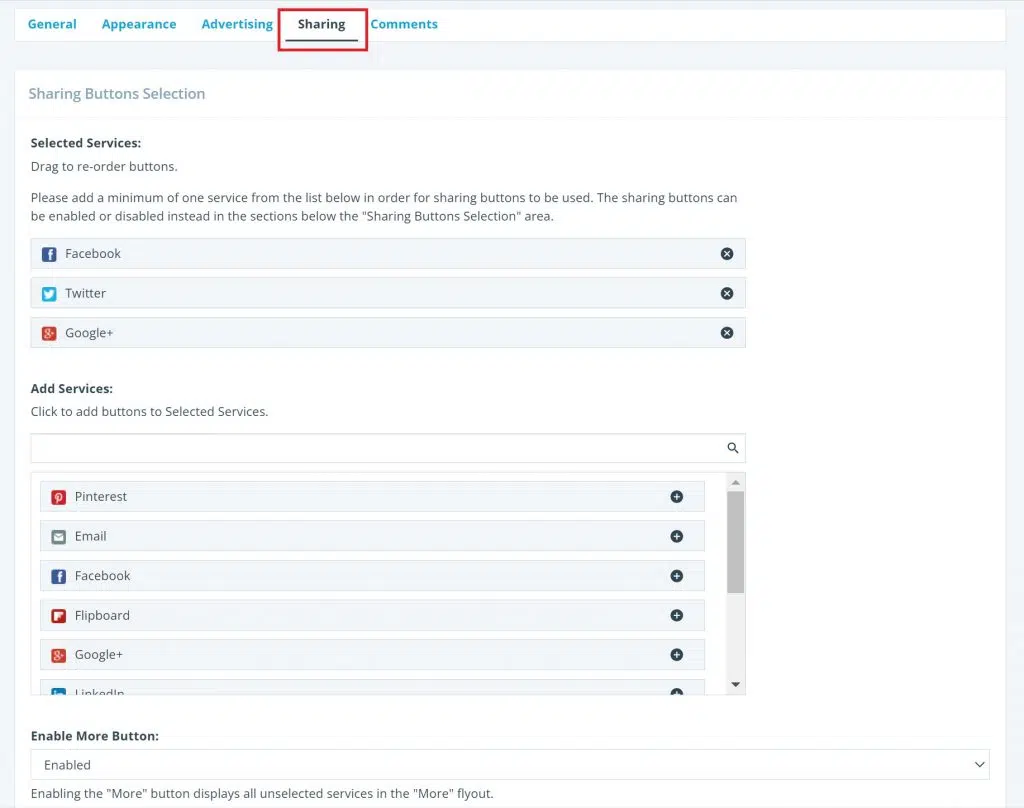
Task: Remove Facebook from Selected Services
Action: pyautogui.click(x=727, y=254)
